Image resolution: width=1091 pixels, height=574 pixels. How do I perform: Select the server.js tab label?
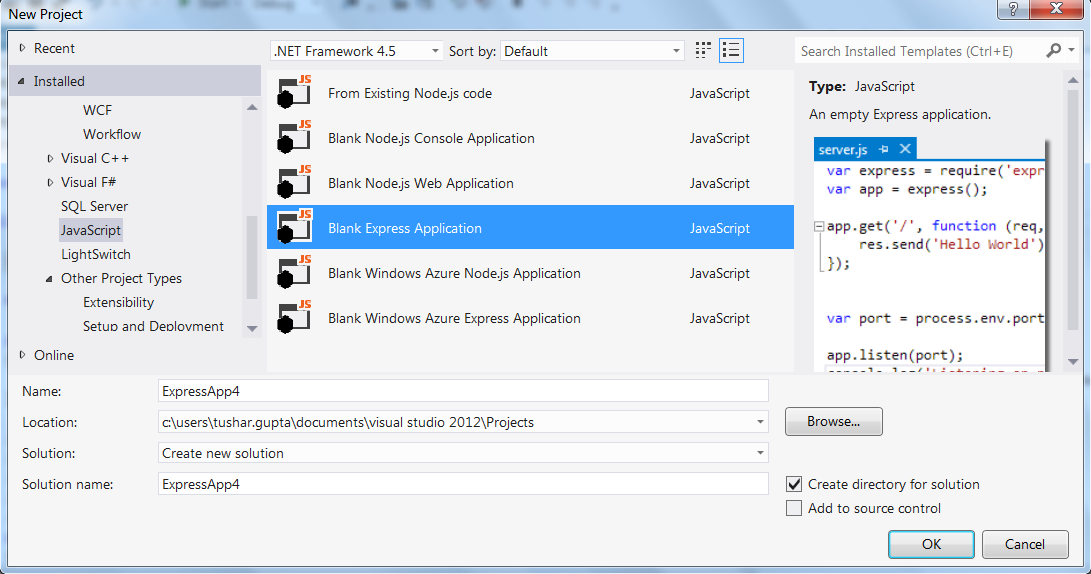(843, 150)
